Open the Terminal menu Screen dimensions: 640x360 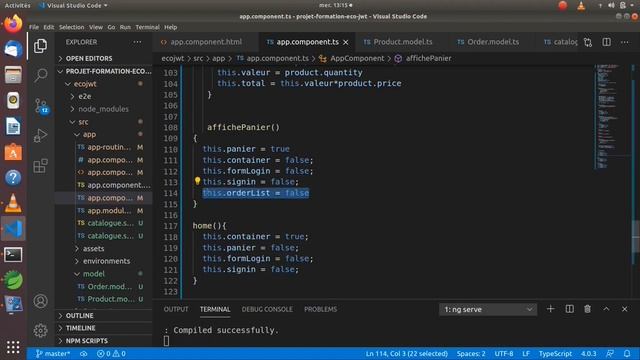point(147,27)
